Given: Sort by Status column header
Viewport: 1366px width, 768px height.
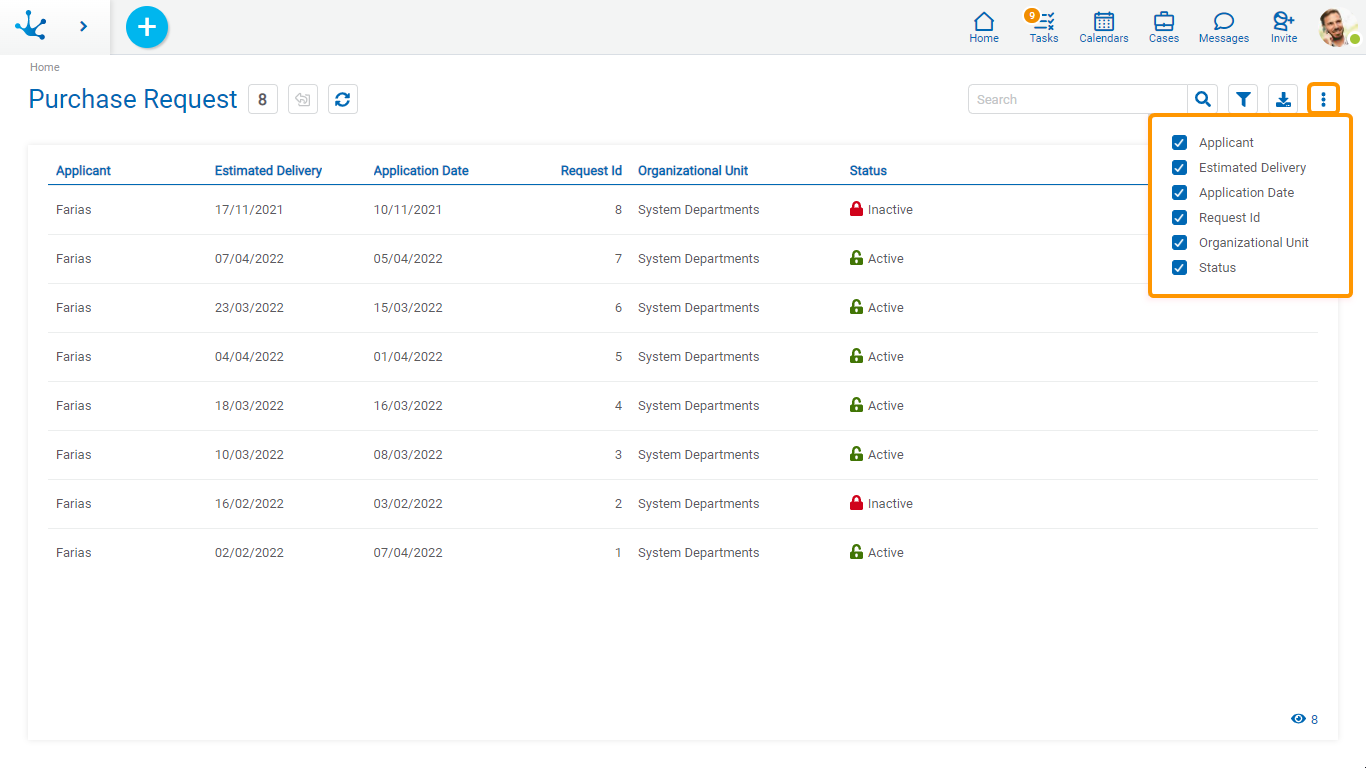Looking at the screenshot, I should [868, 171].
